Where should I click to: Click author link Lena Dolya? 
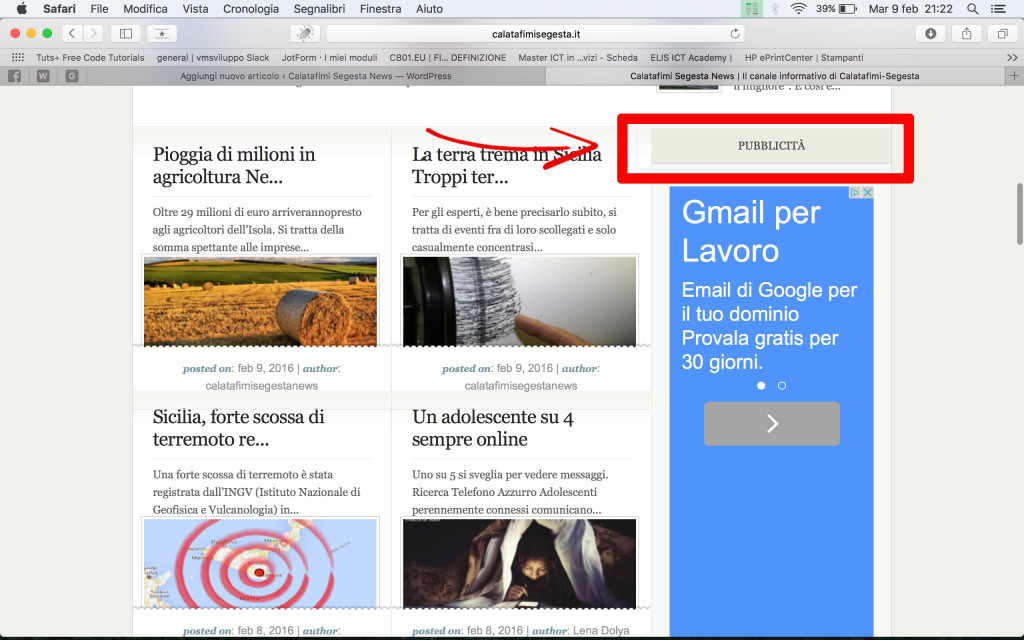[601, 630]
